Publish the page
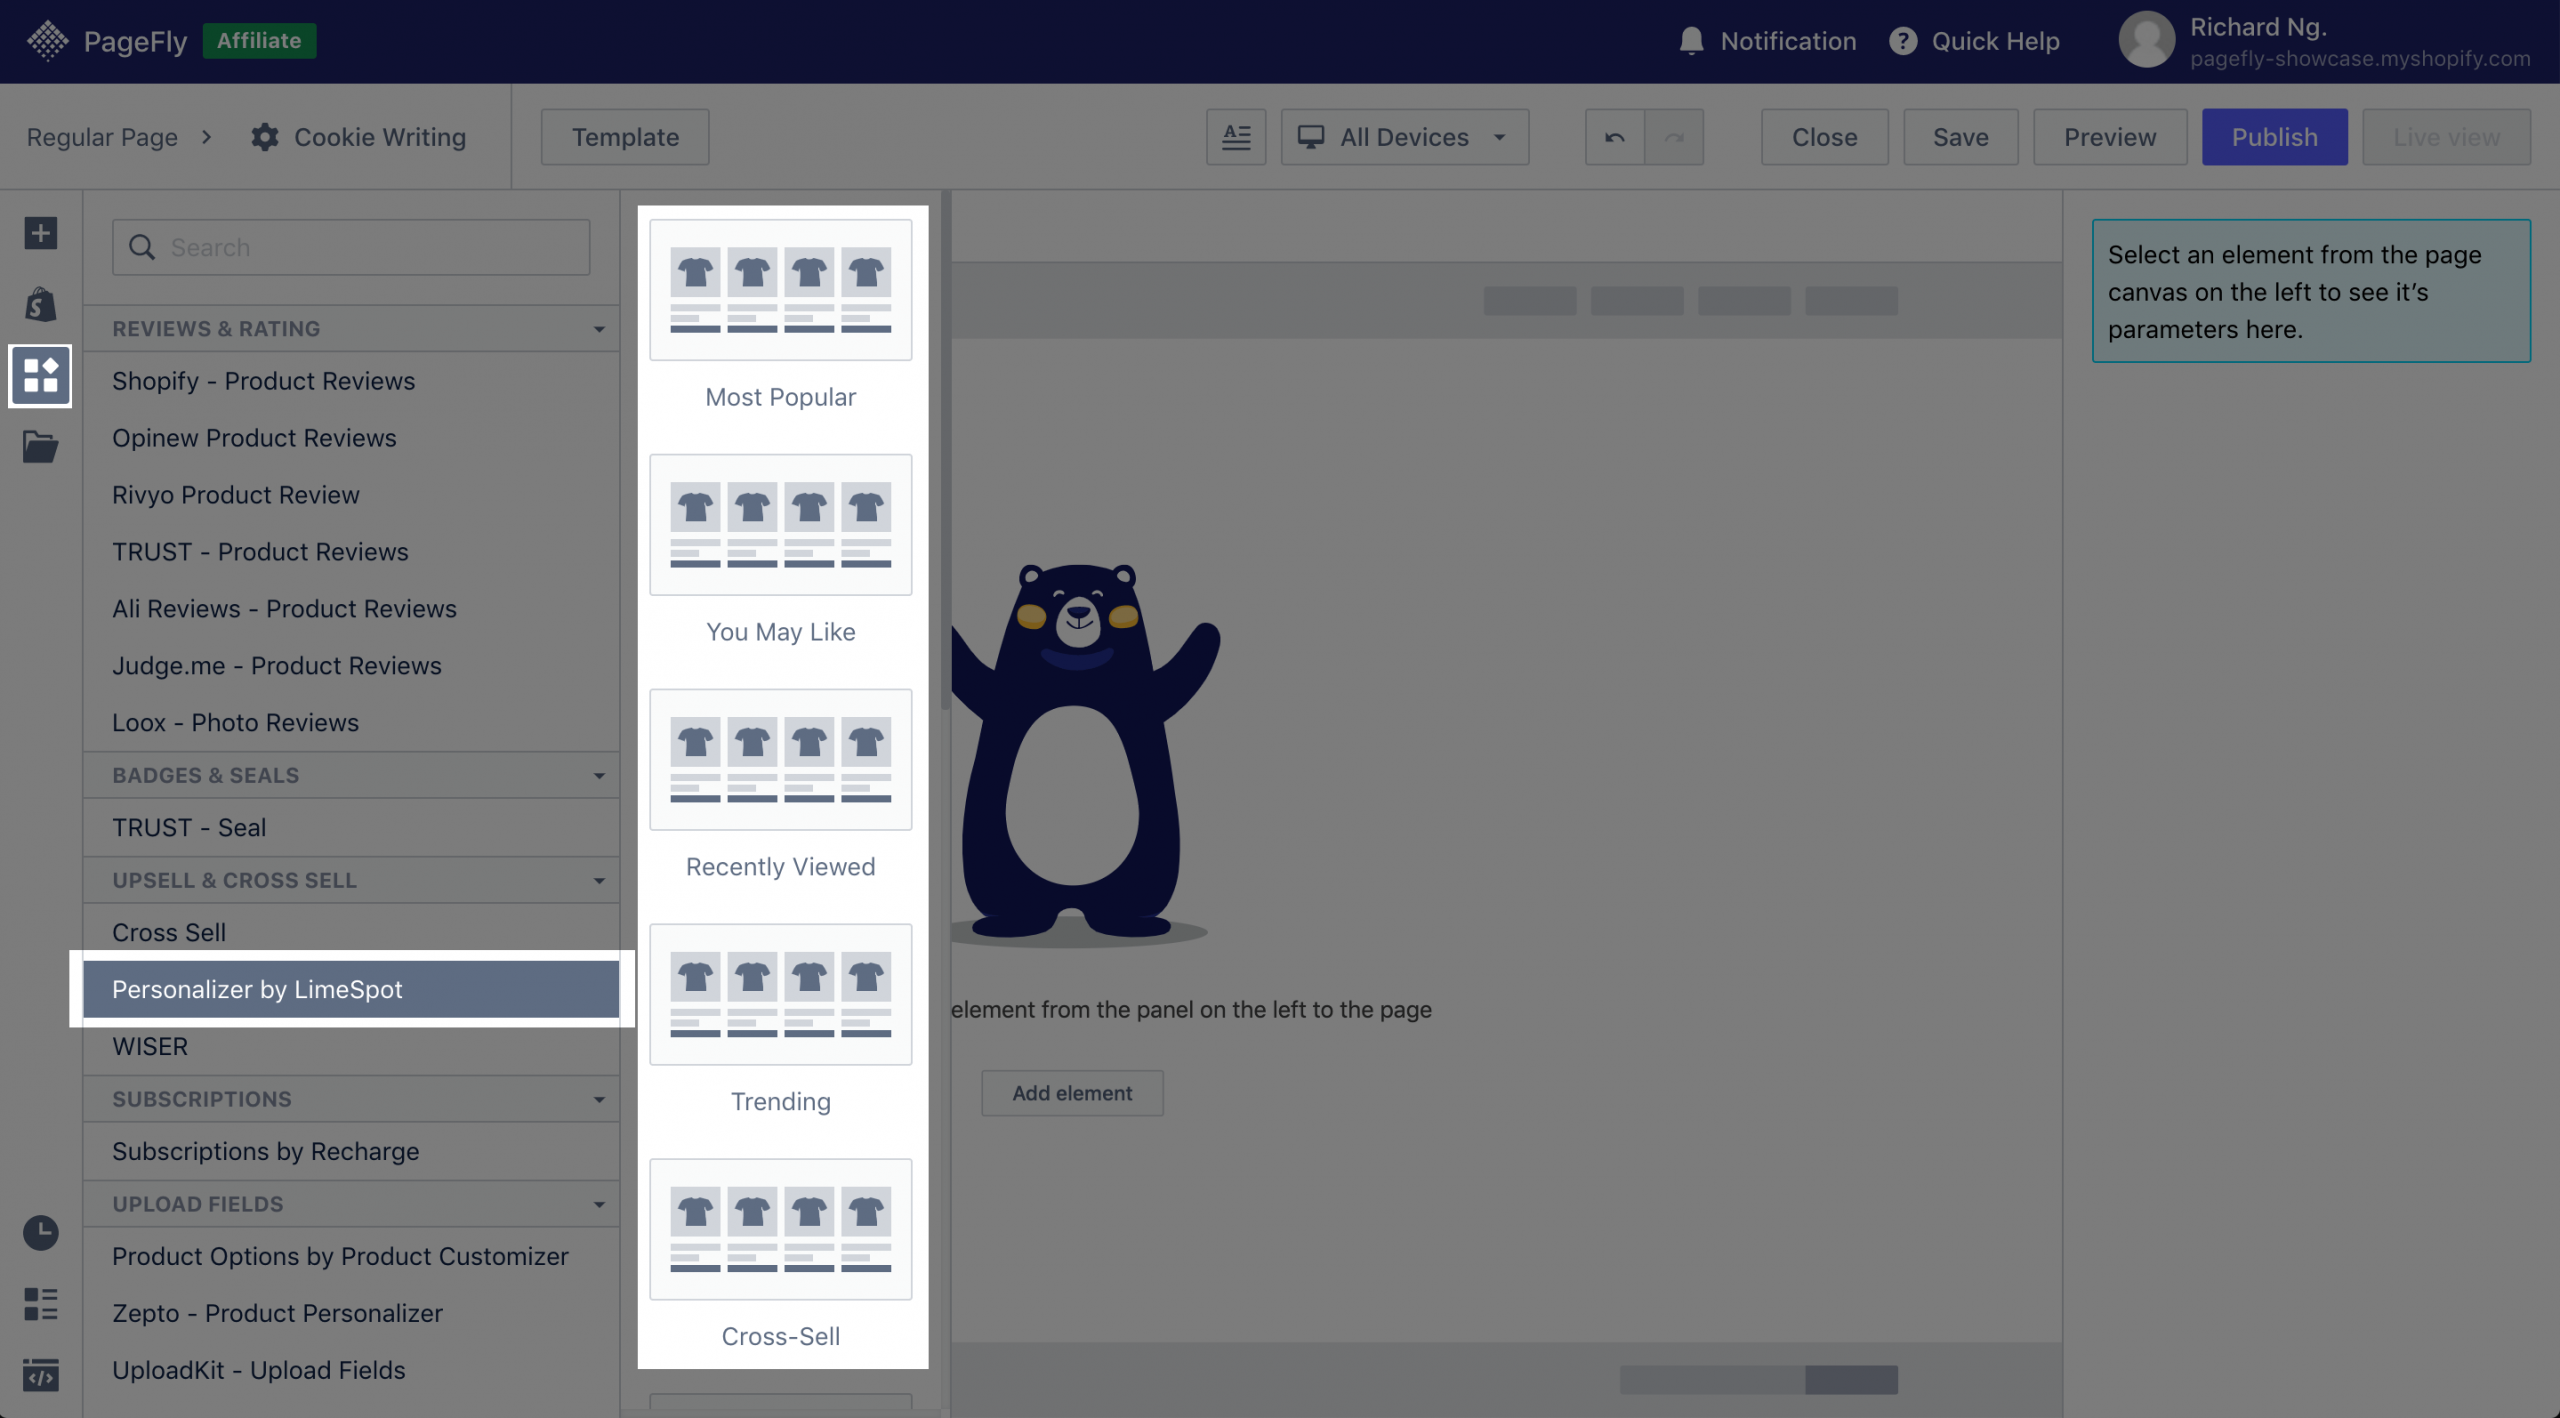The width and height of the screenshot is (2560, 1418). click(2274, 137)
